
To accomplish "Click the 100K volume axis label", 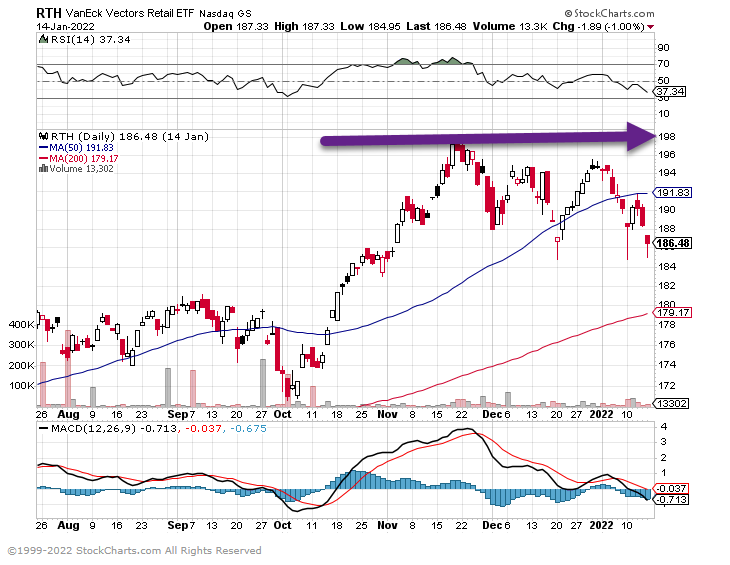I will click(x=22, y=386).
